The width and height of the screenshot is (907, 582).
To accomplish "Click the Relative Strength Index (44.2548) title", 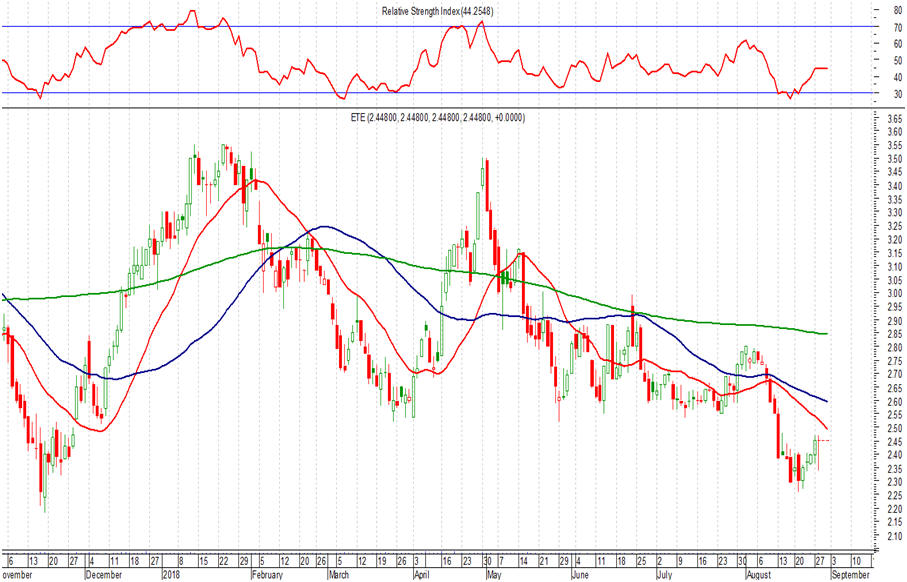I will [x=437, y=11].
